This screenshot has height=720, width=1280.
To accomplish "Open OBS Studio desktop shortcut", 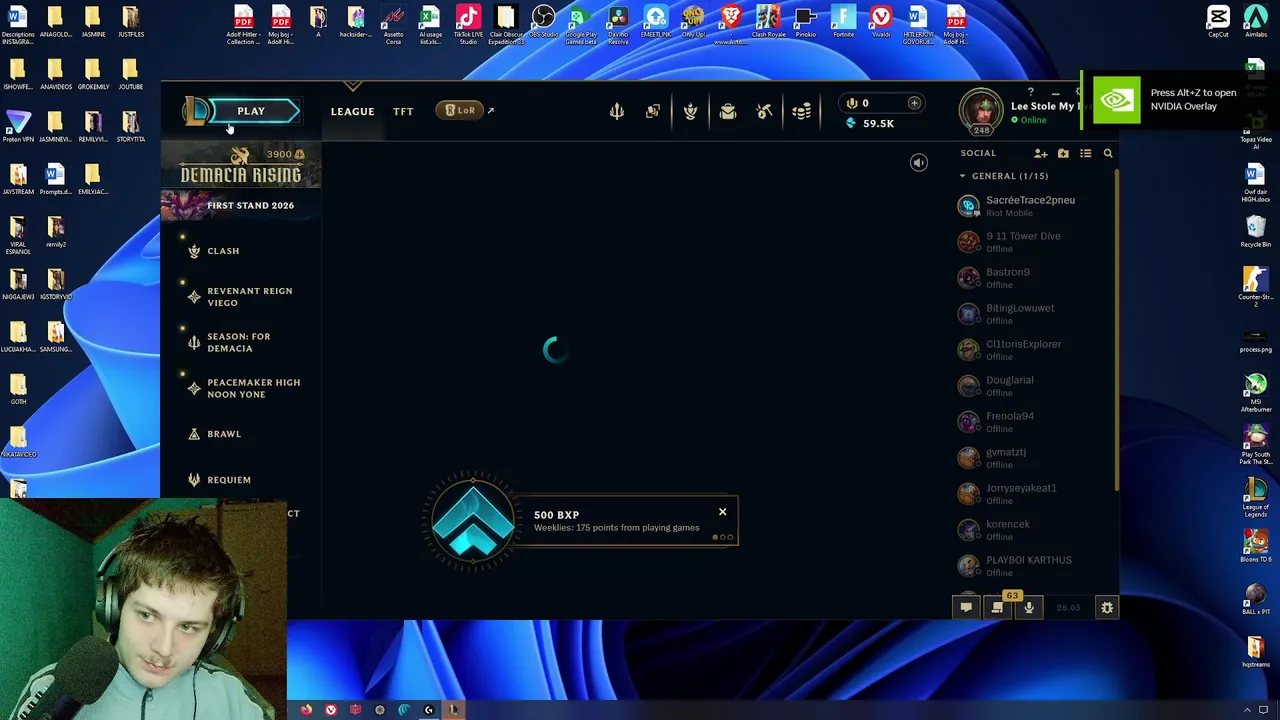I will click(x=543, y=24).
